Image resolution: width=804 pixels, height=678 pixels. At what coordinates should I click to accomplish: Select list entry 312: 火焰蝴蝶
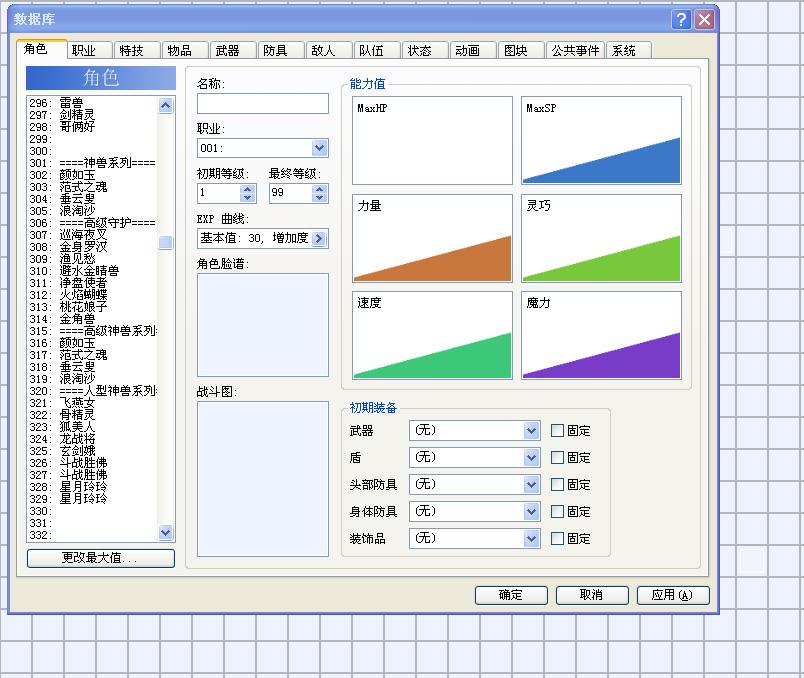pos(93,295)
